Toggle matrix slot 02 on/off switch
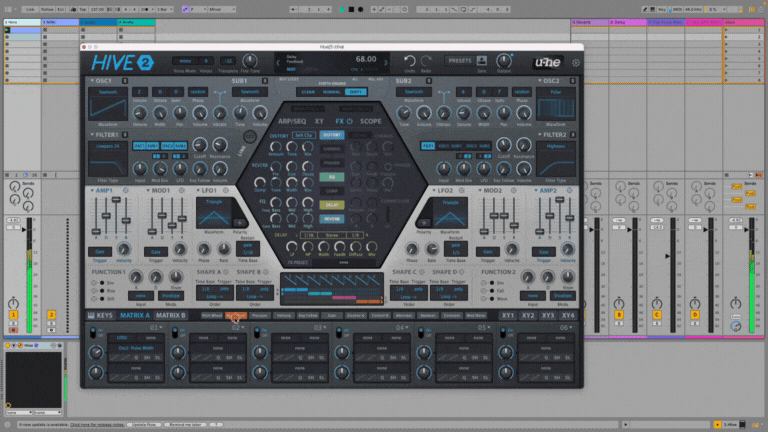The height and width of the screenshot is (432, 768). (x=175, y=333)
